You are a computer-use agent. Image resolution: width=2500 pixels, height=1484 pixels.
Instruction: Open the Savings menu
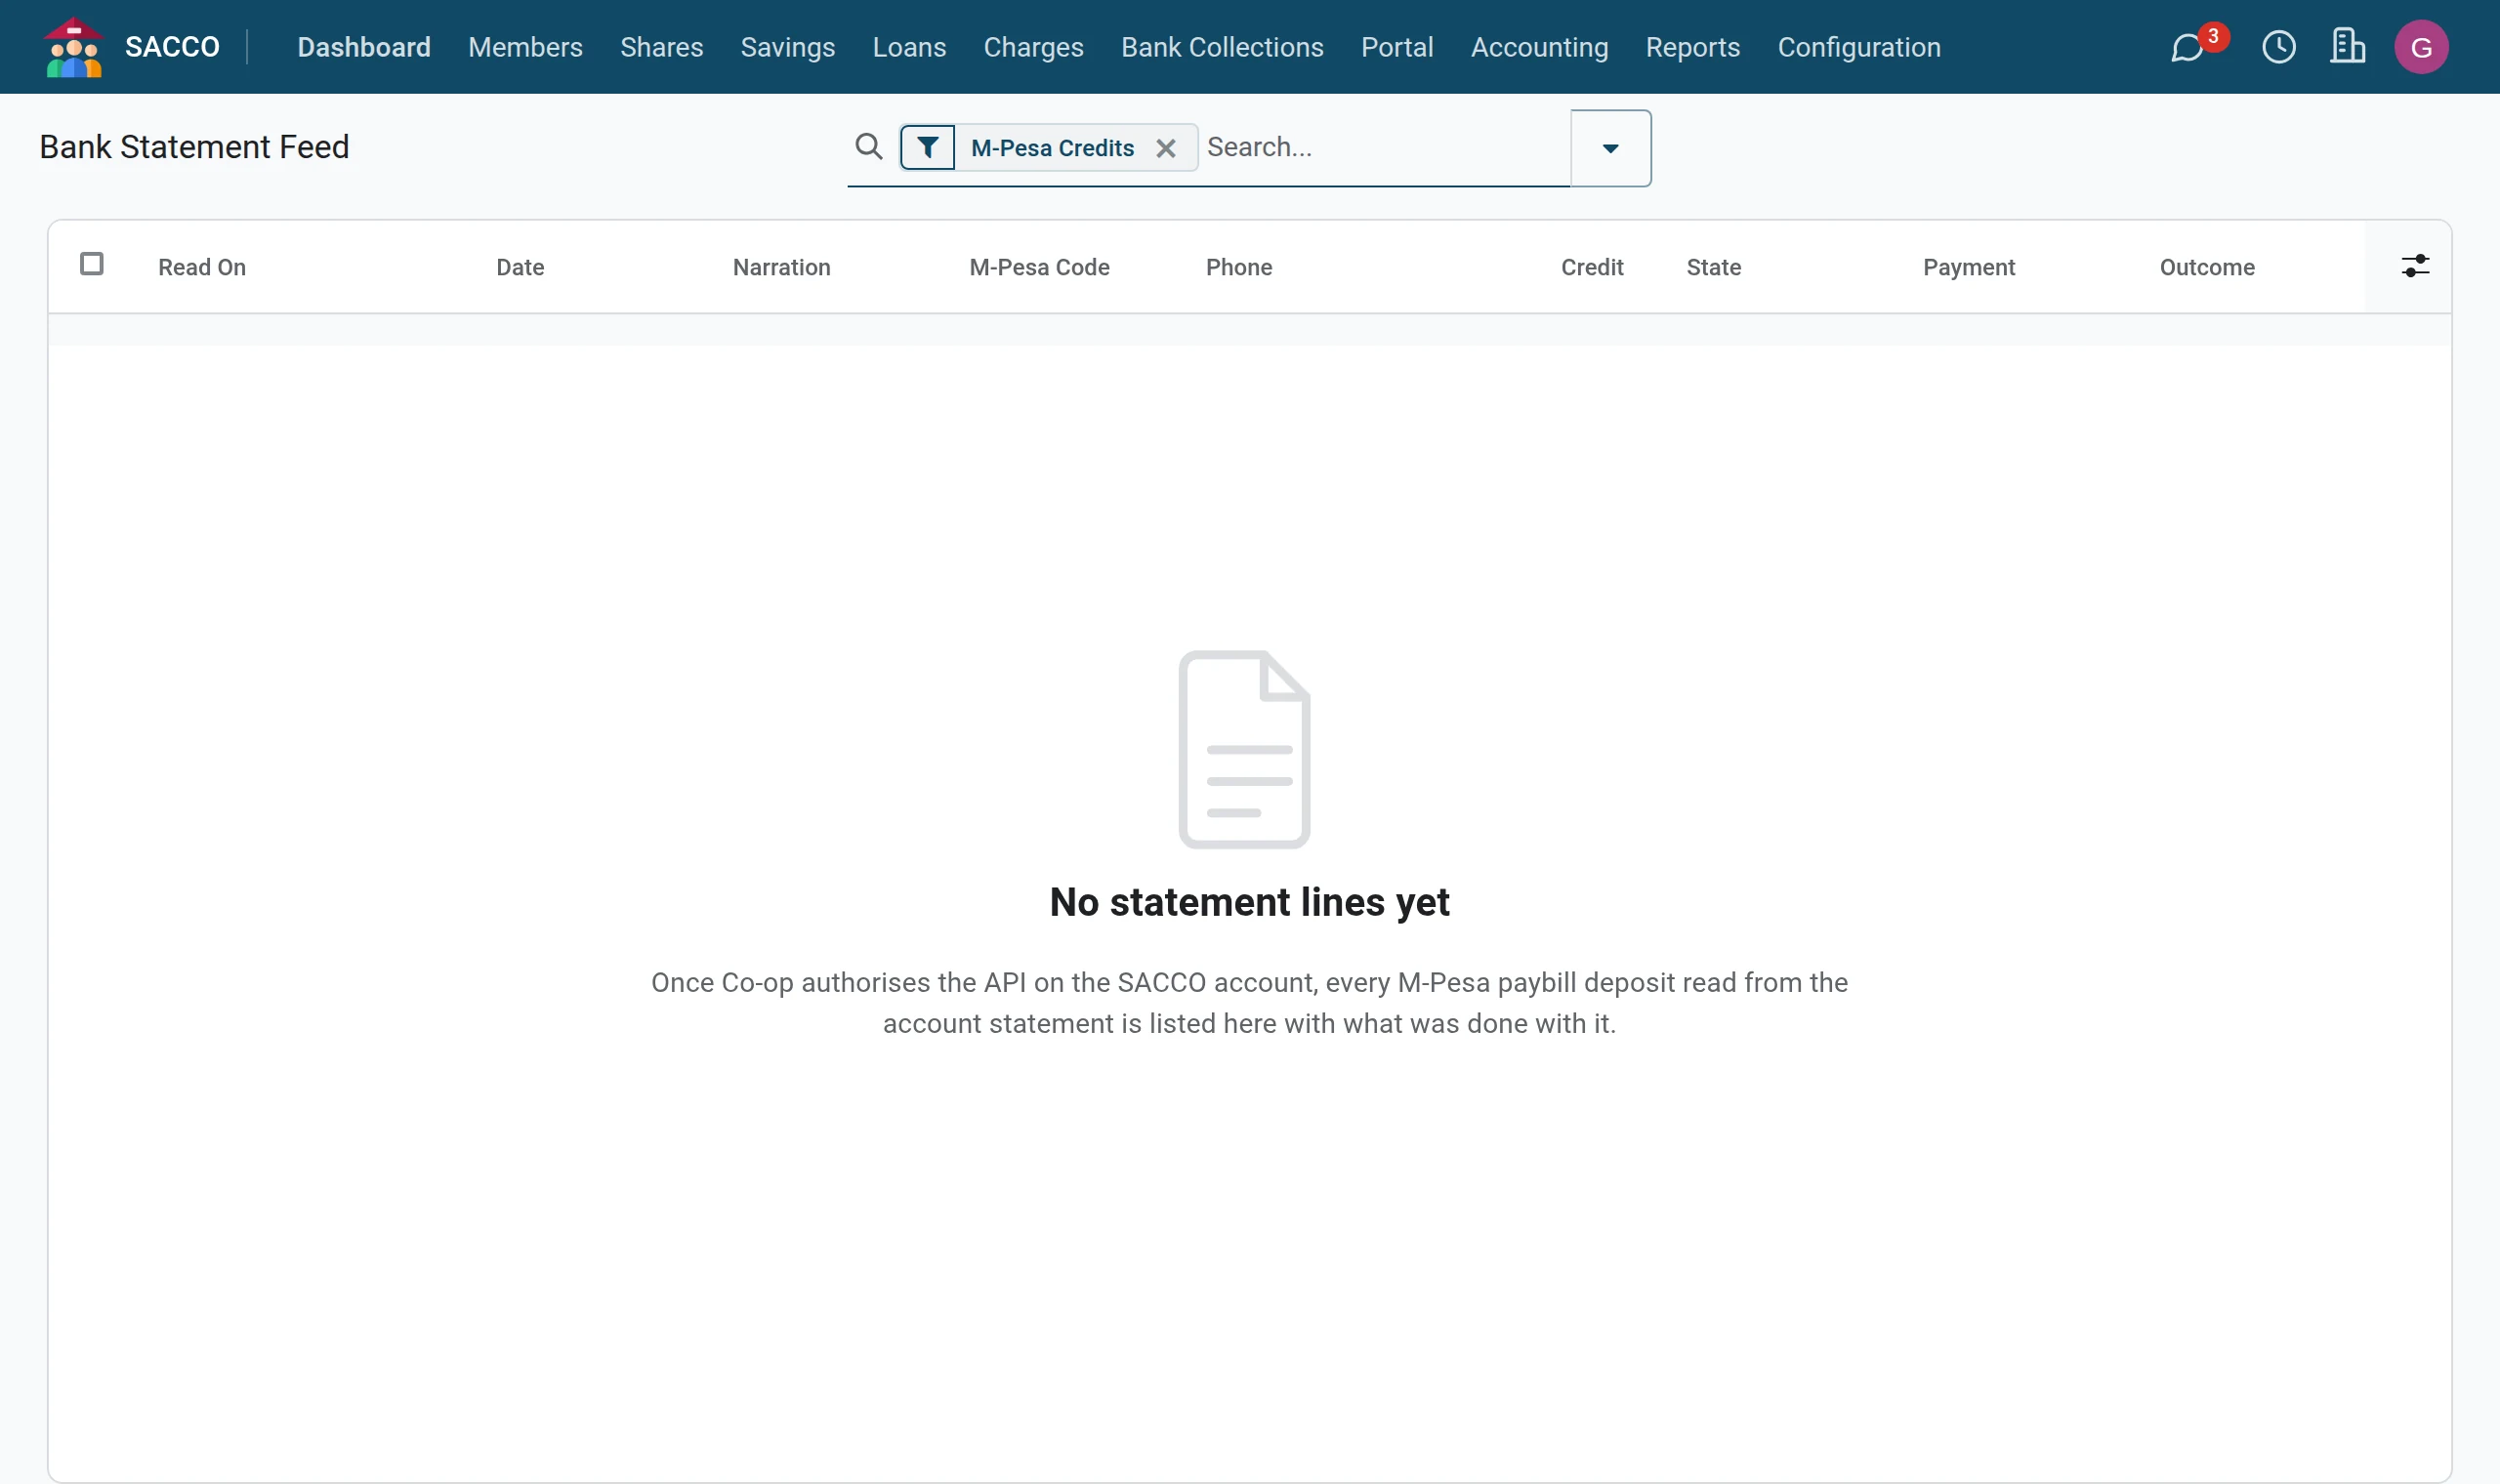pyautogui.click(x=788, y=47)
